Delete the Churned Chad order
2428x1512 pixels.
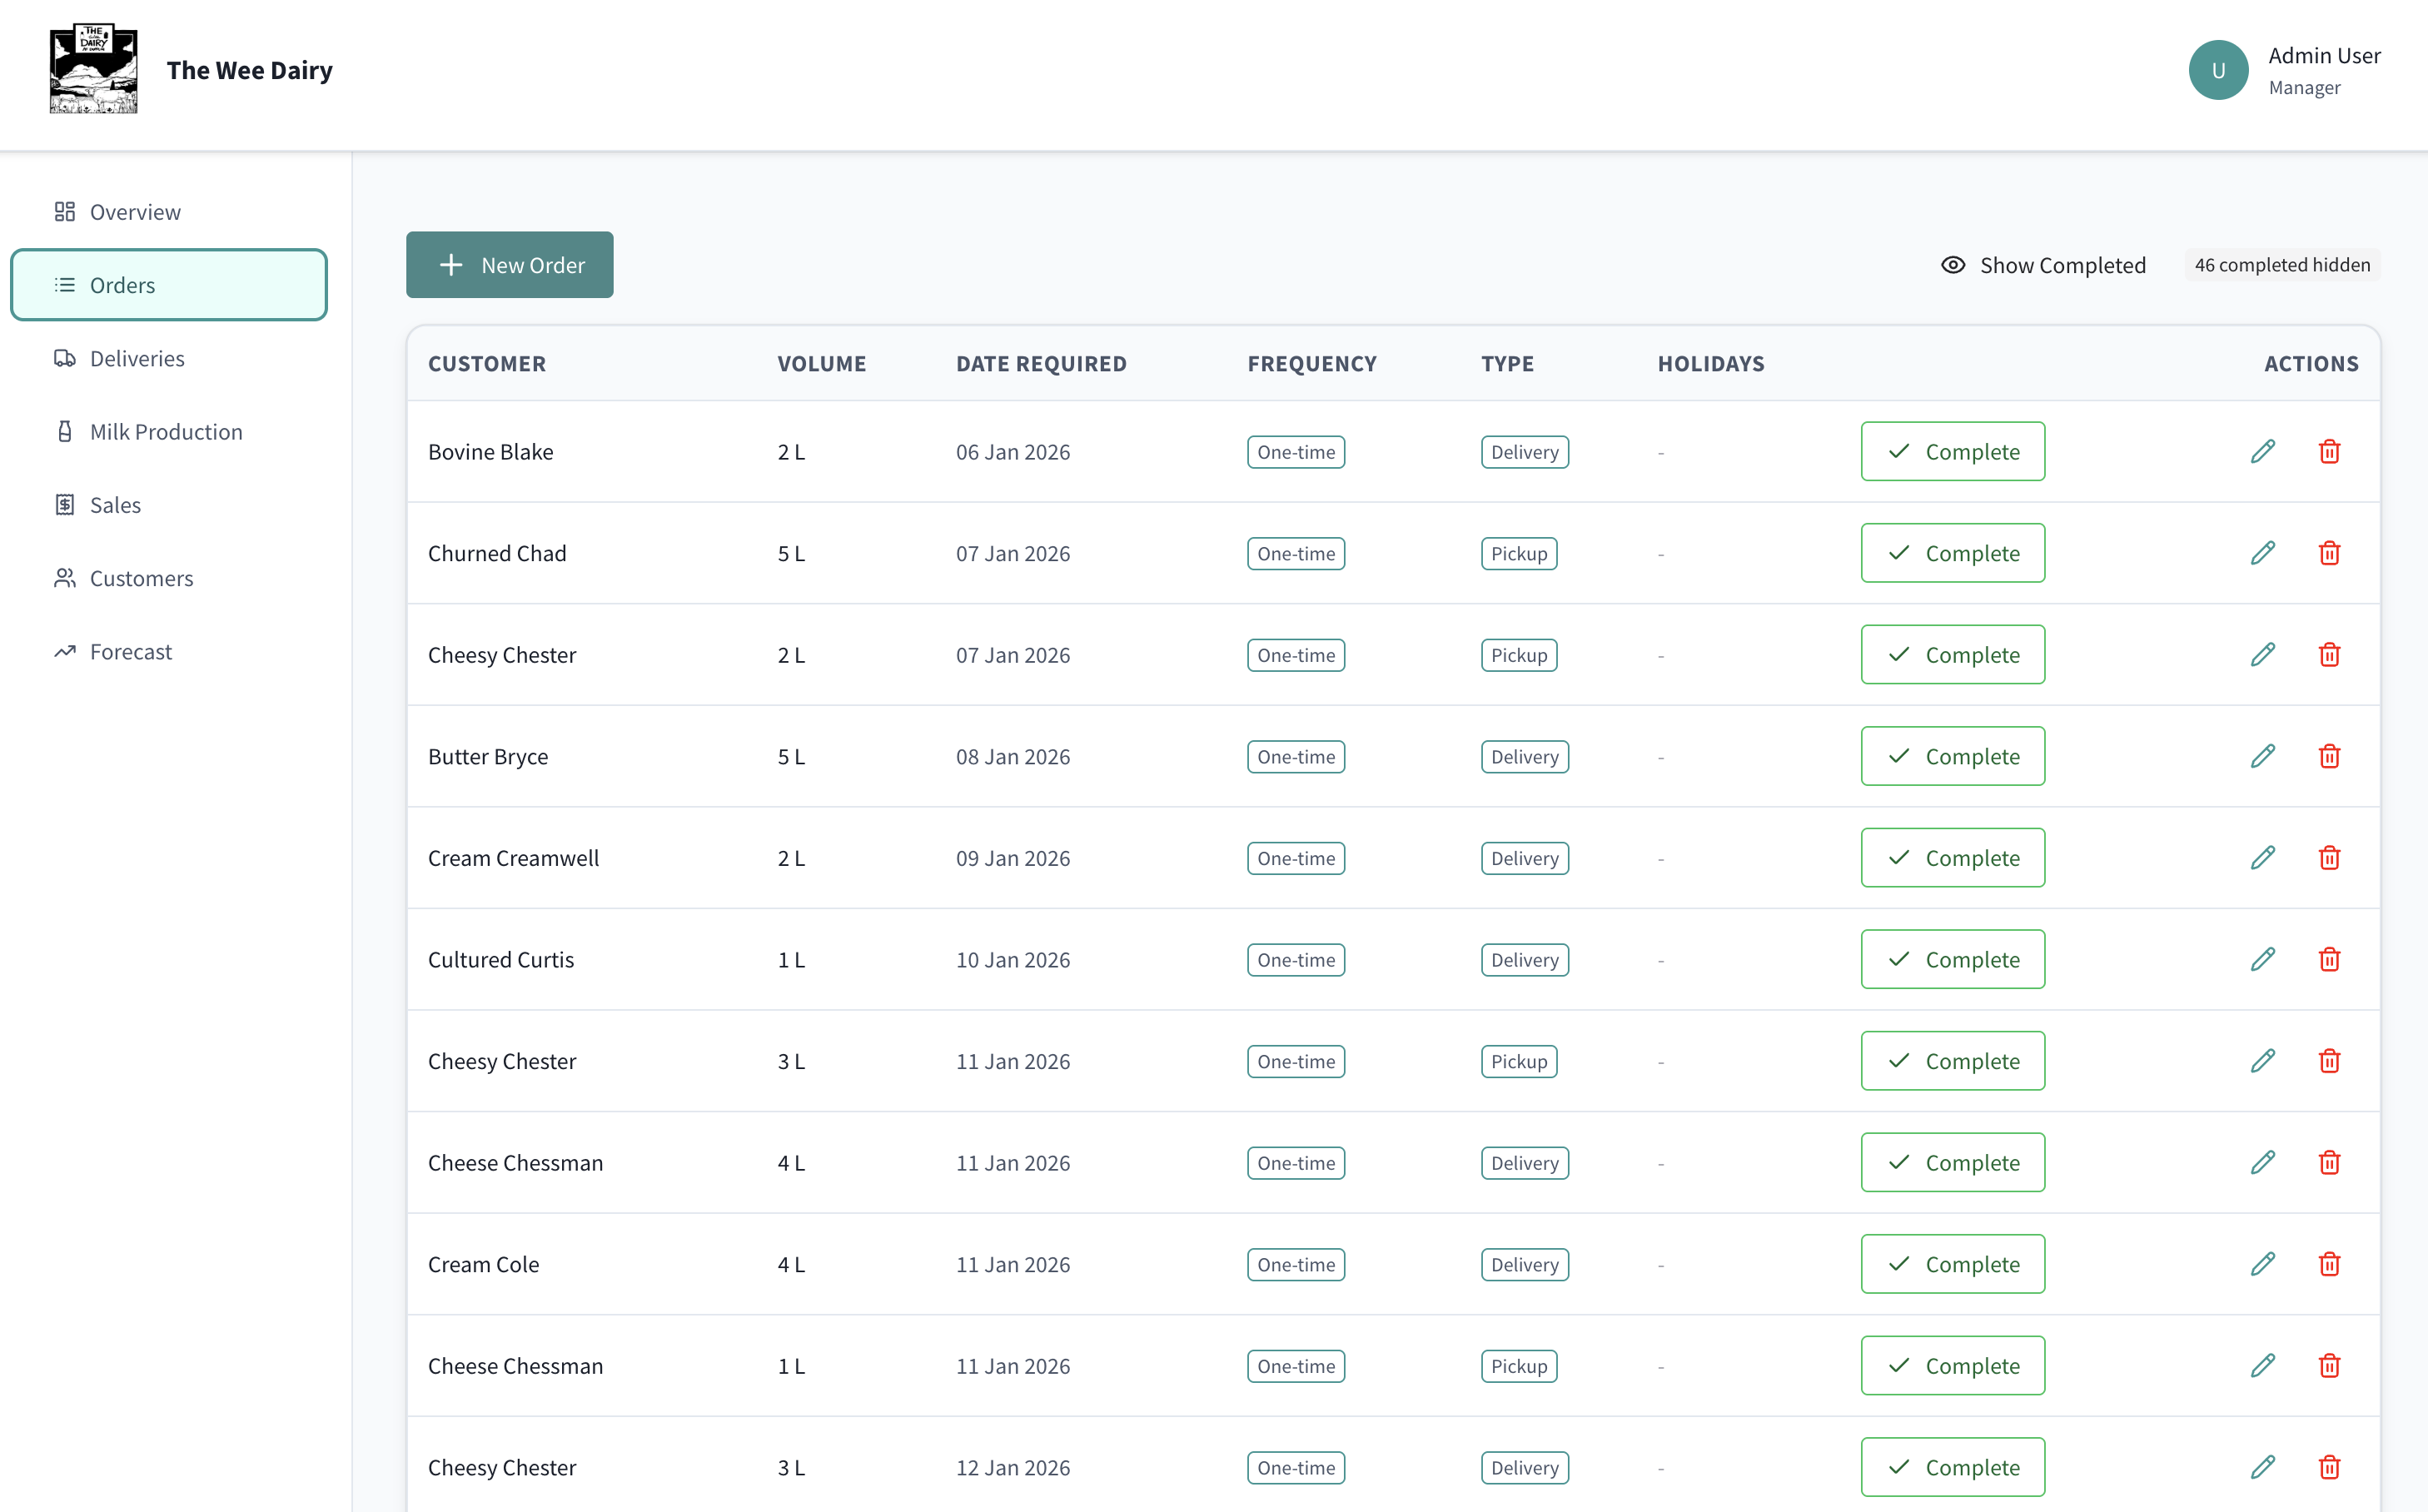coord(2329,553)
